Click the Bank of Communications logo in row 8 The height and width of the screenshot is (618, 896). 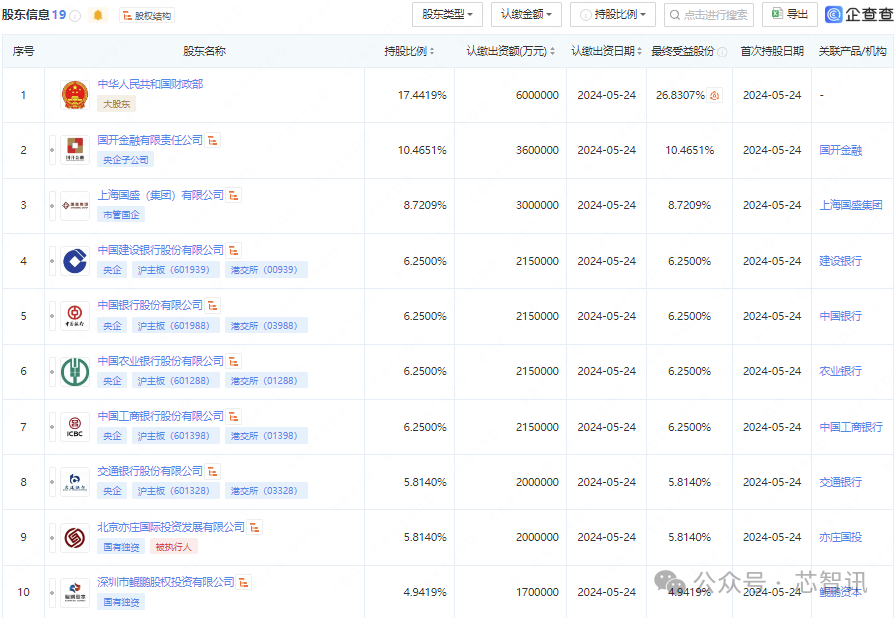coord(74,481)
